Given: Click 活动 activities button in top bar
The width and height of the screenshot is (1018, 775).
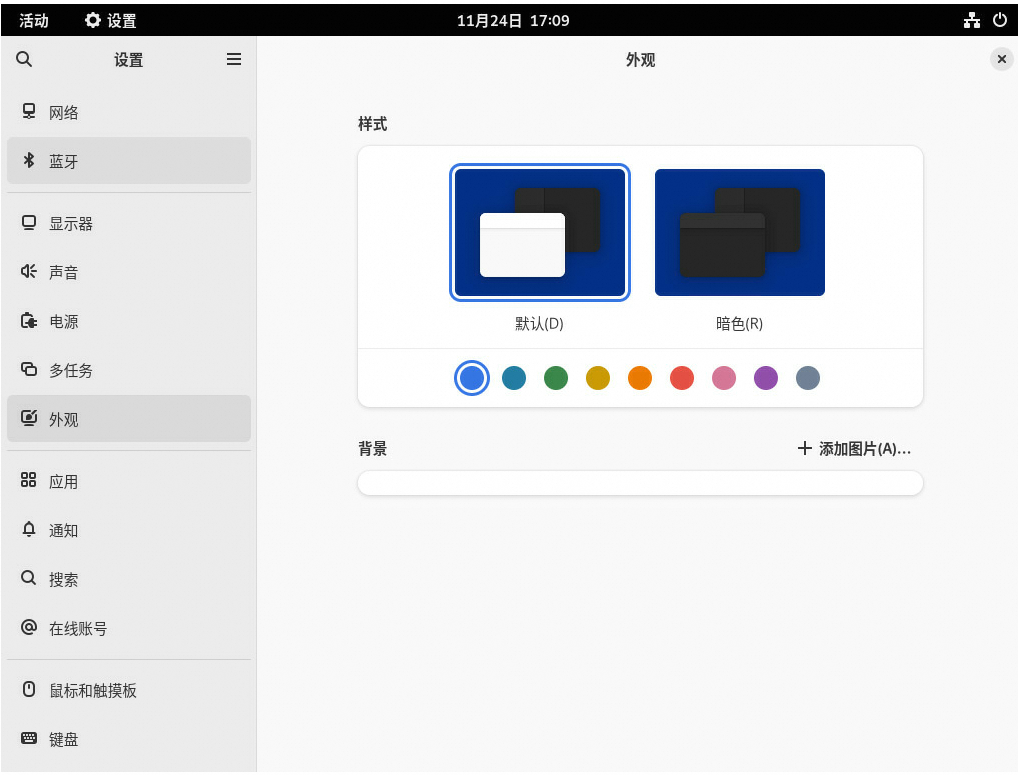Looking at the screenshot, I should [x=34, y=20].
